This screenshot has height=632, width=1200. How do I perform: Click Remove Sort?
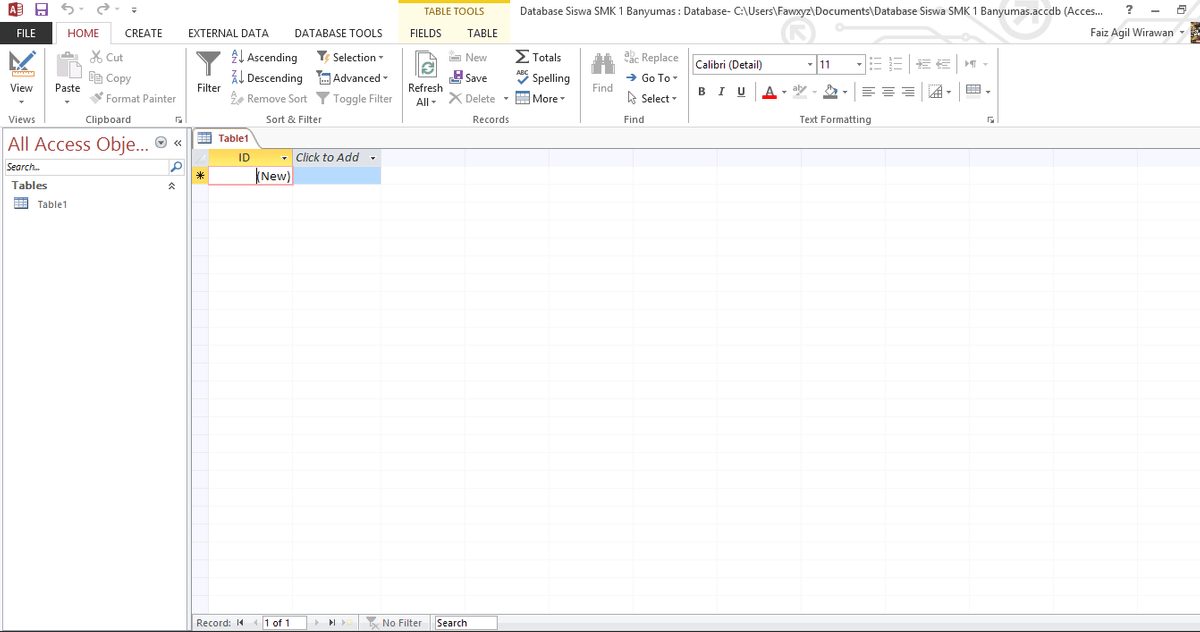click(269, 98)
